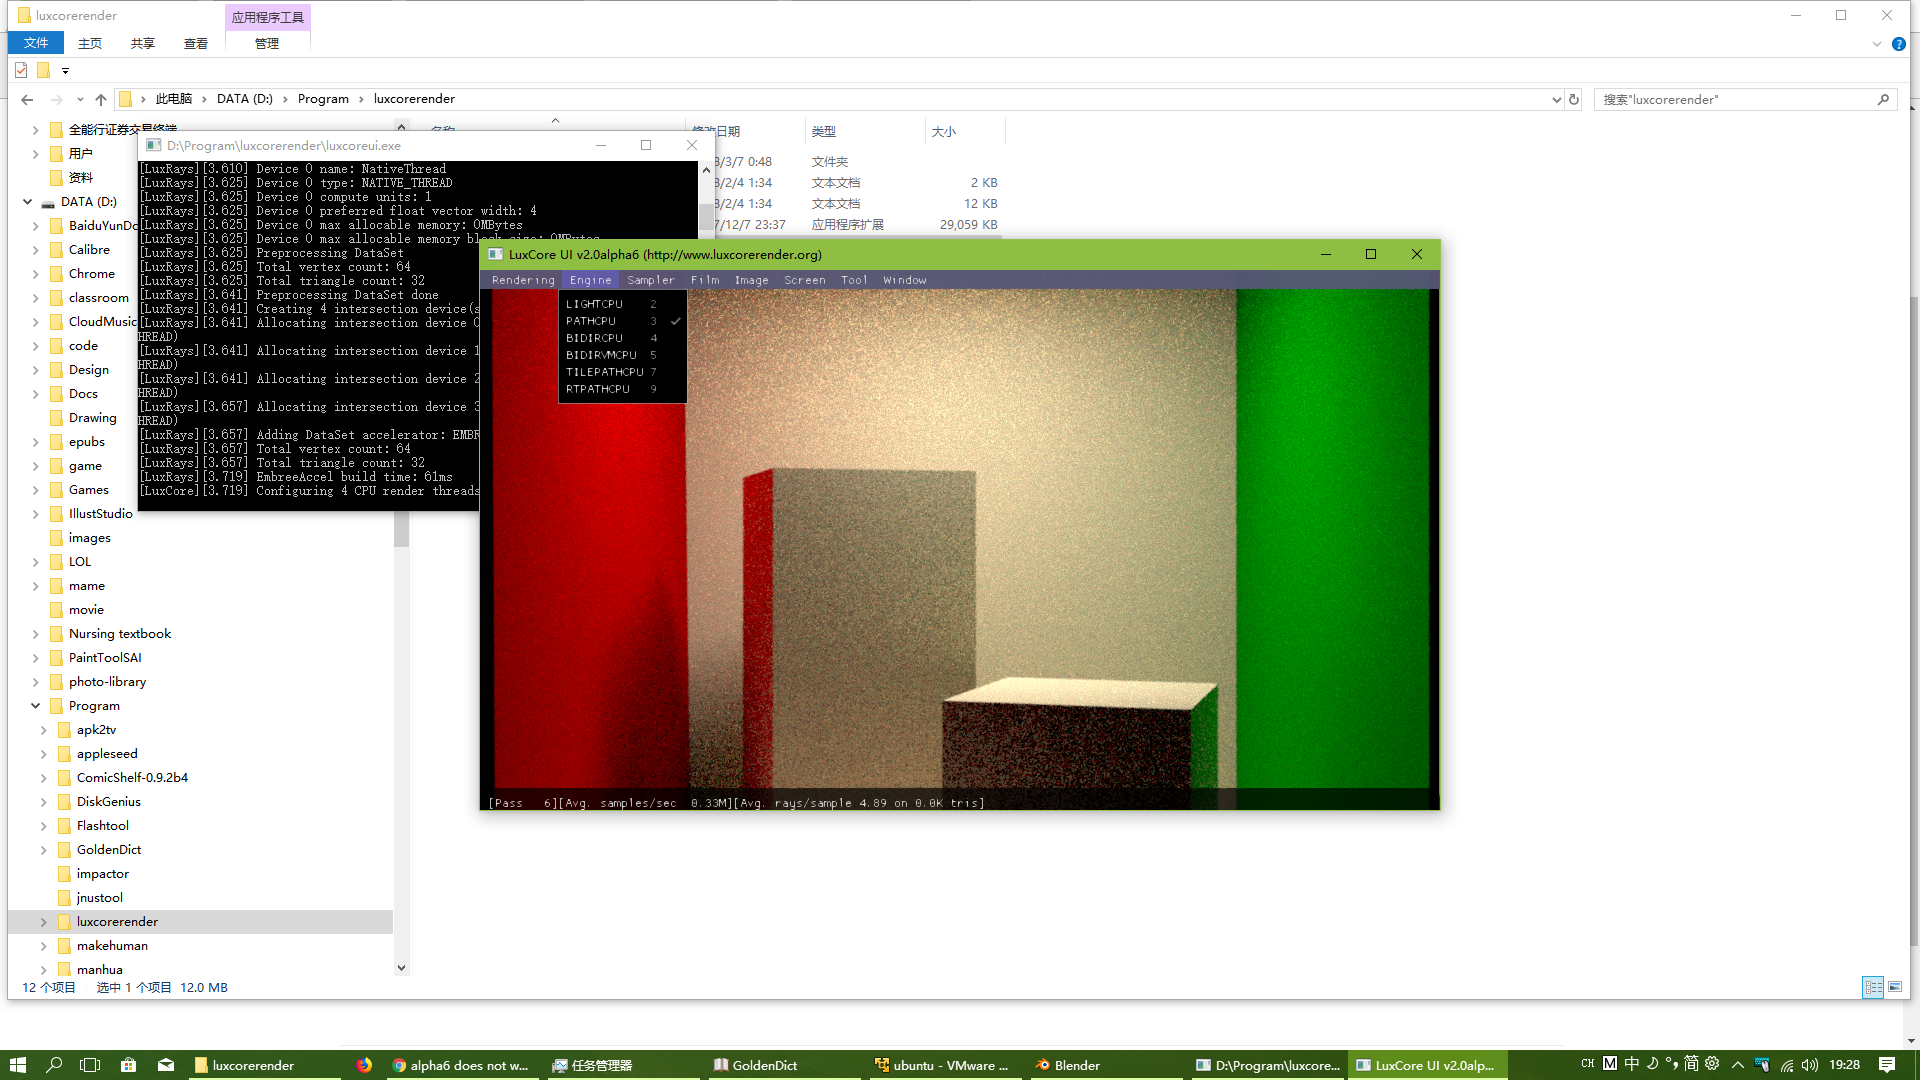Open Blender from the taskbar

coord(1067,1065)
